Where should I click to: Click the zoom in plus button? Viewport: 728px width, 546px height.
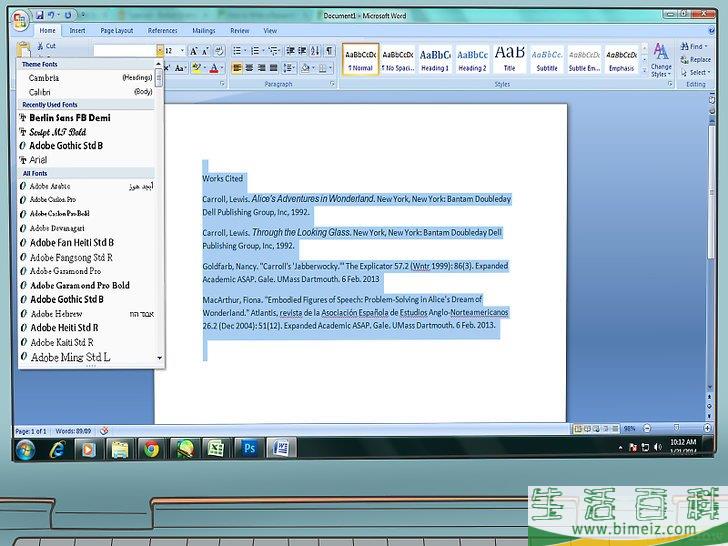click(x=708, y=428)
